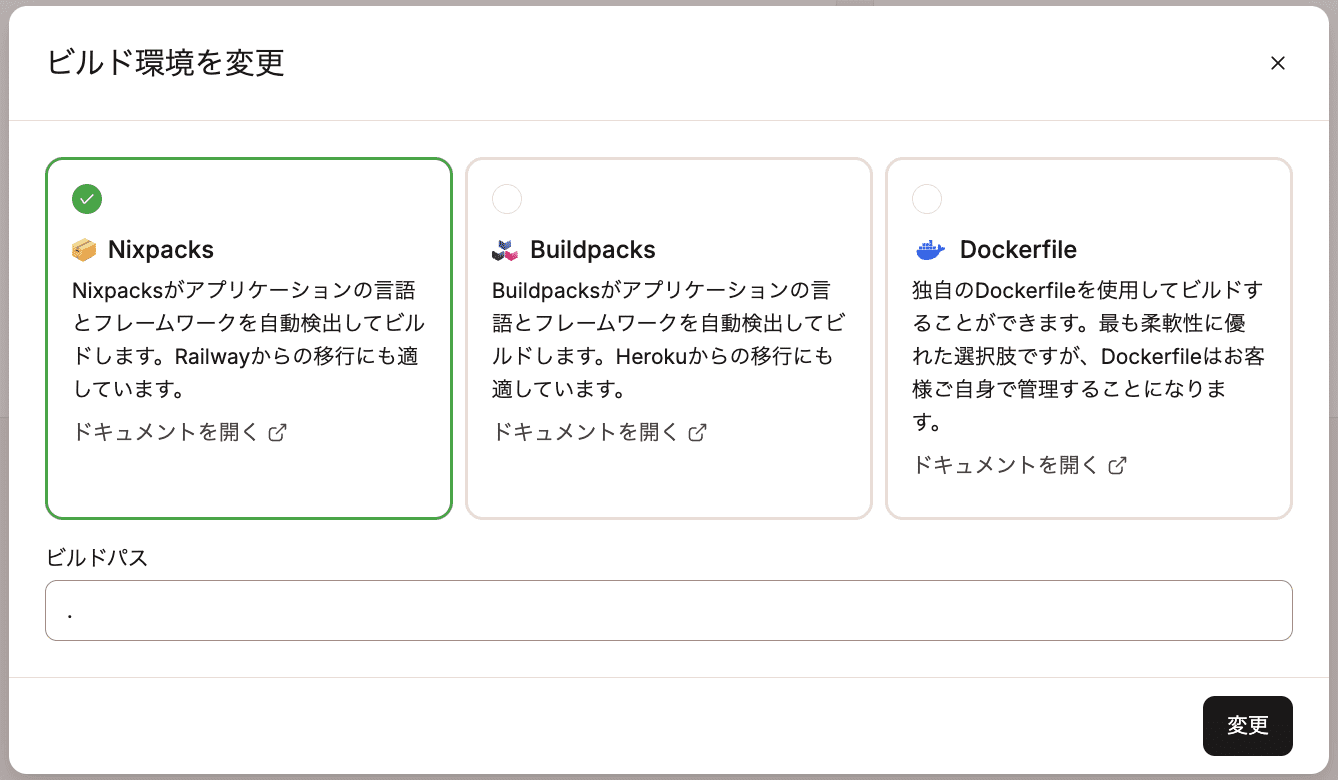
Task: Close the ビルド環境を変更 dialog
Action: pos(1277,63)
